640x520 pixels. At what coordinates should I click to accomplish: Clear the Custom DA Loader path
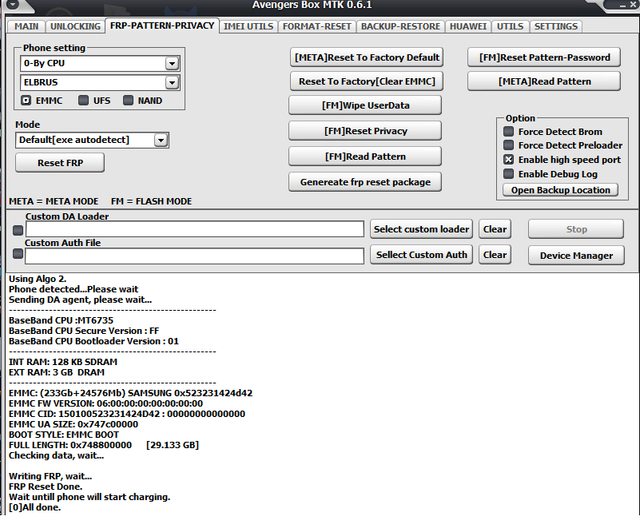click(x=495, y=229)
